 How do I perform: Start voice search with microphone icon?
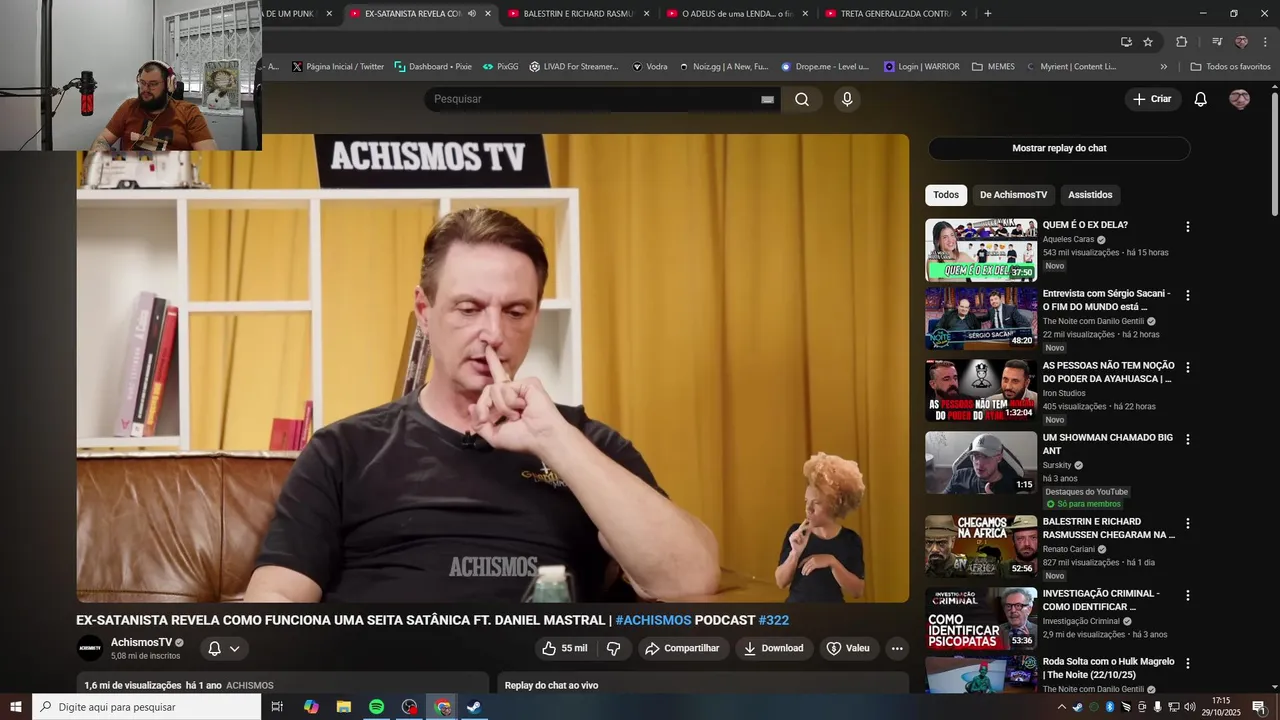click(847, 99)
